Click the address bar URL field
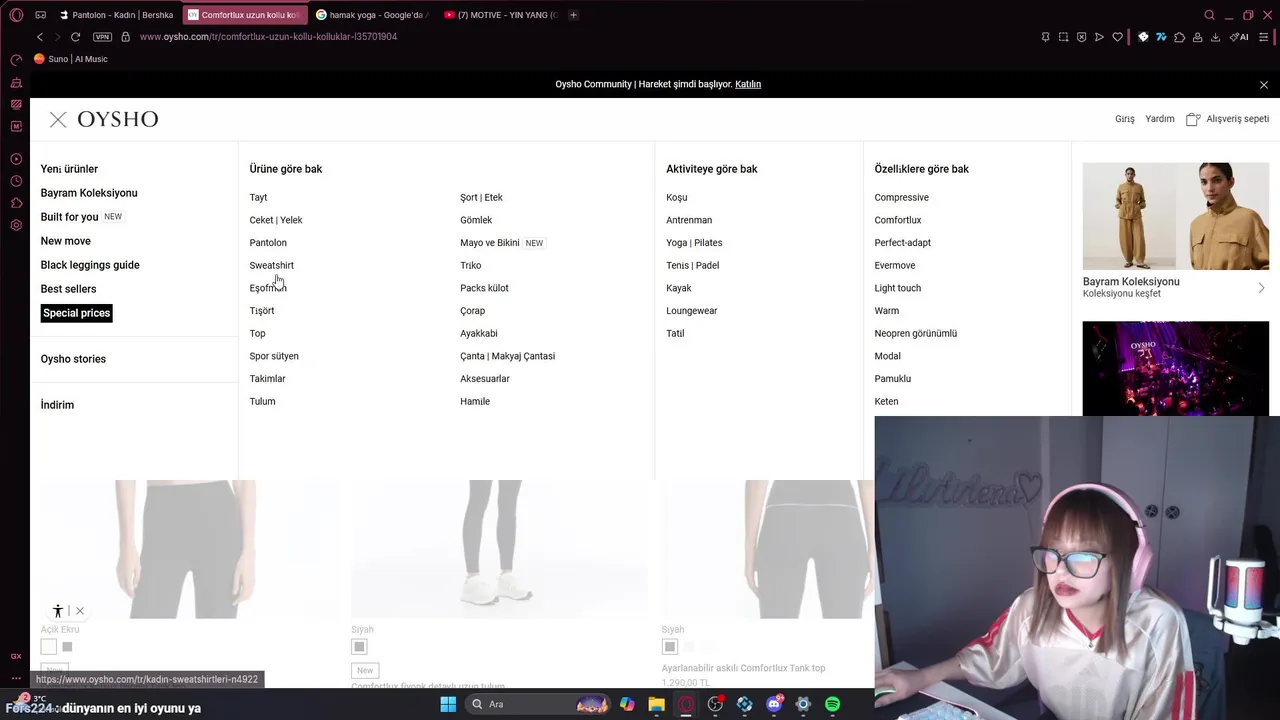Image resolution: width=1280 pixels, height=720 pixels. 268,37
